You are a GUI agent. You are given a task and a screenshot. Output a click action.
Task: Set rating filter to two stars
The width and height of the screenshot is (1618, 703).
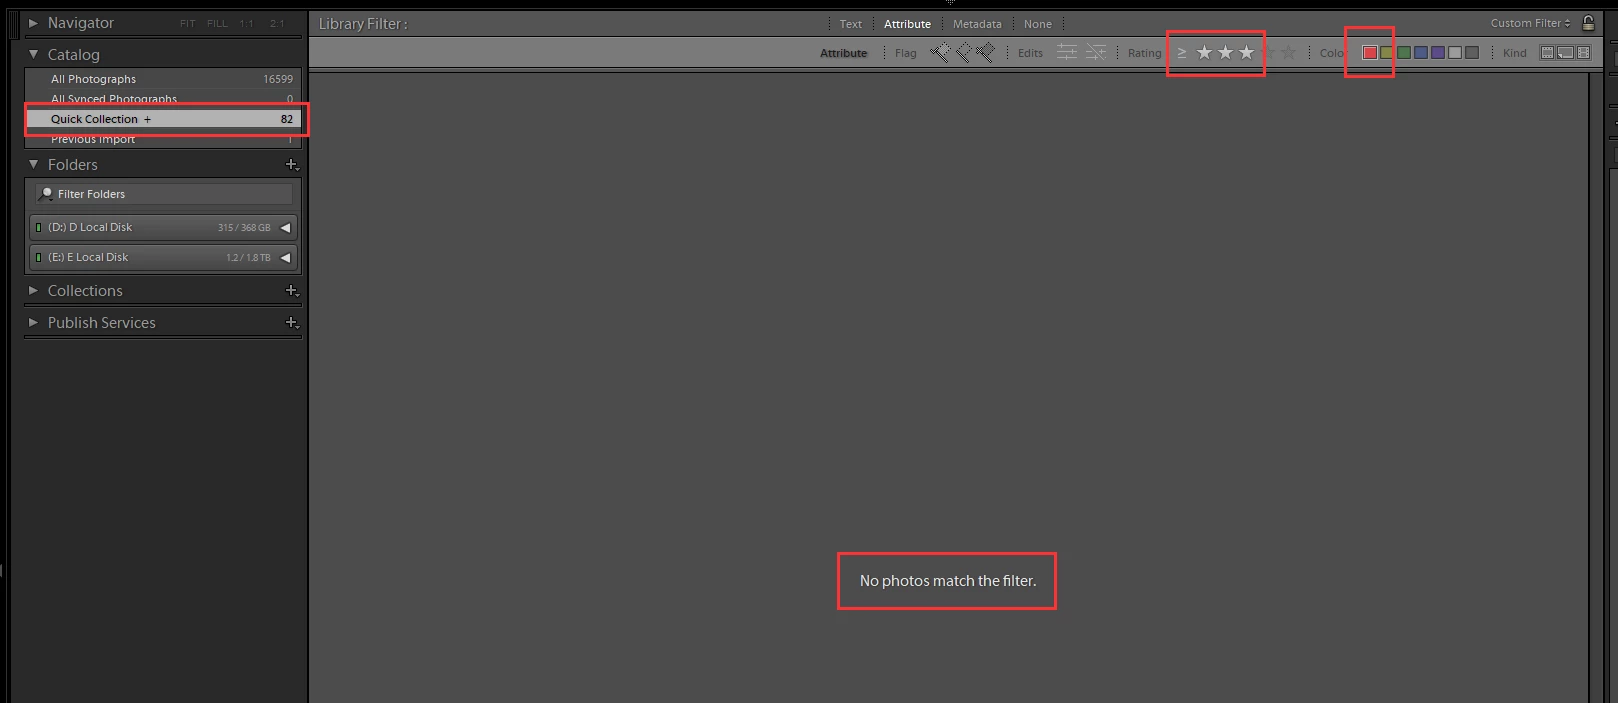1225,53
